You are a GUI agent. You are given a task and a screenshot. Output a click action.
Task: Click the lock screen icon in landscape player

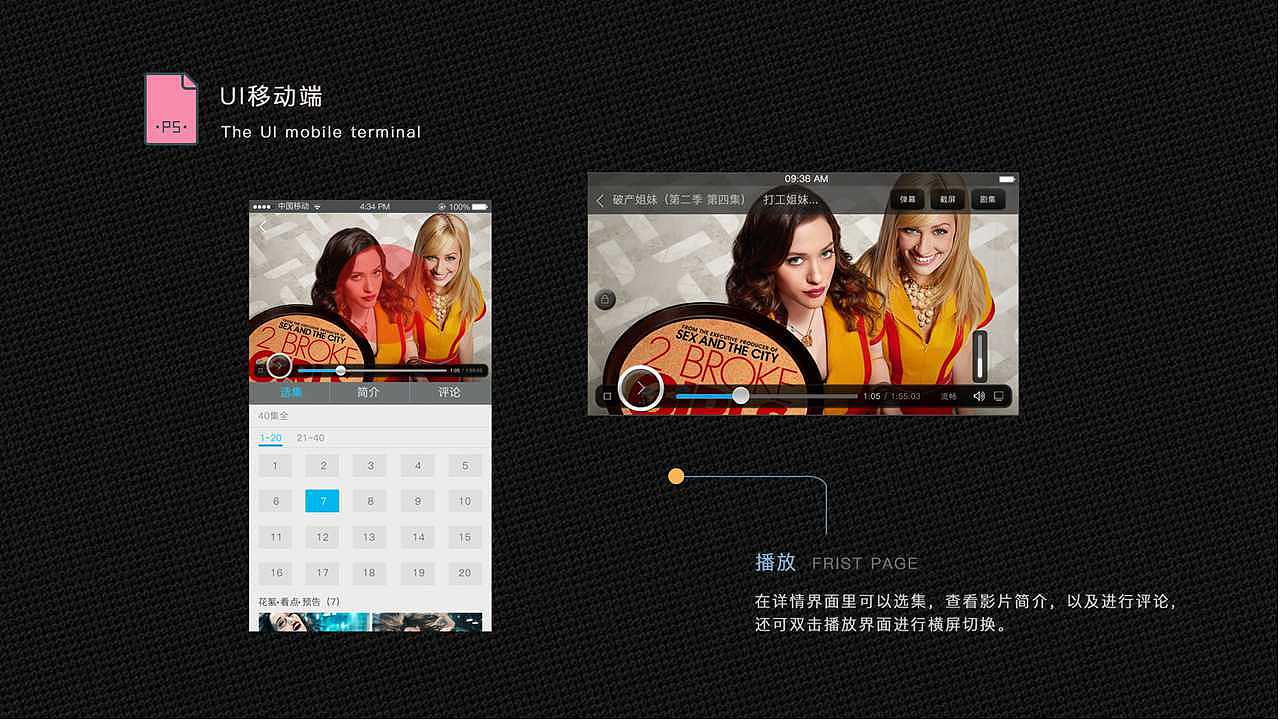click(x=605, y=299)
